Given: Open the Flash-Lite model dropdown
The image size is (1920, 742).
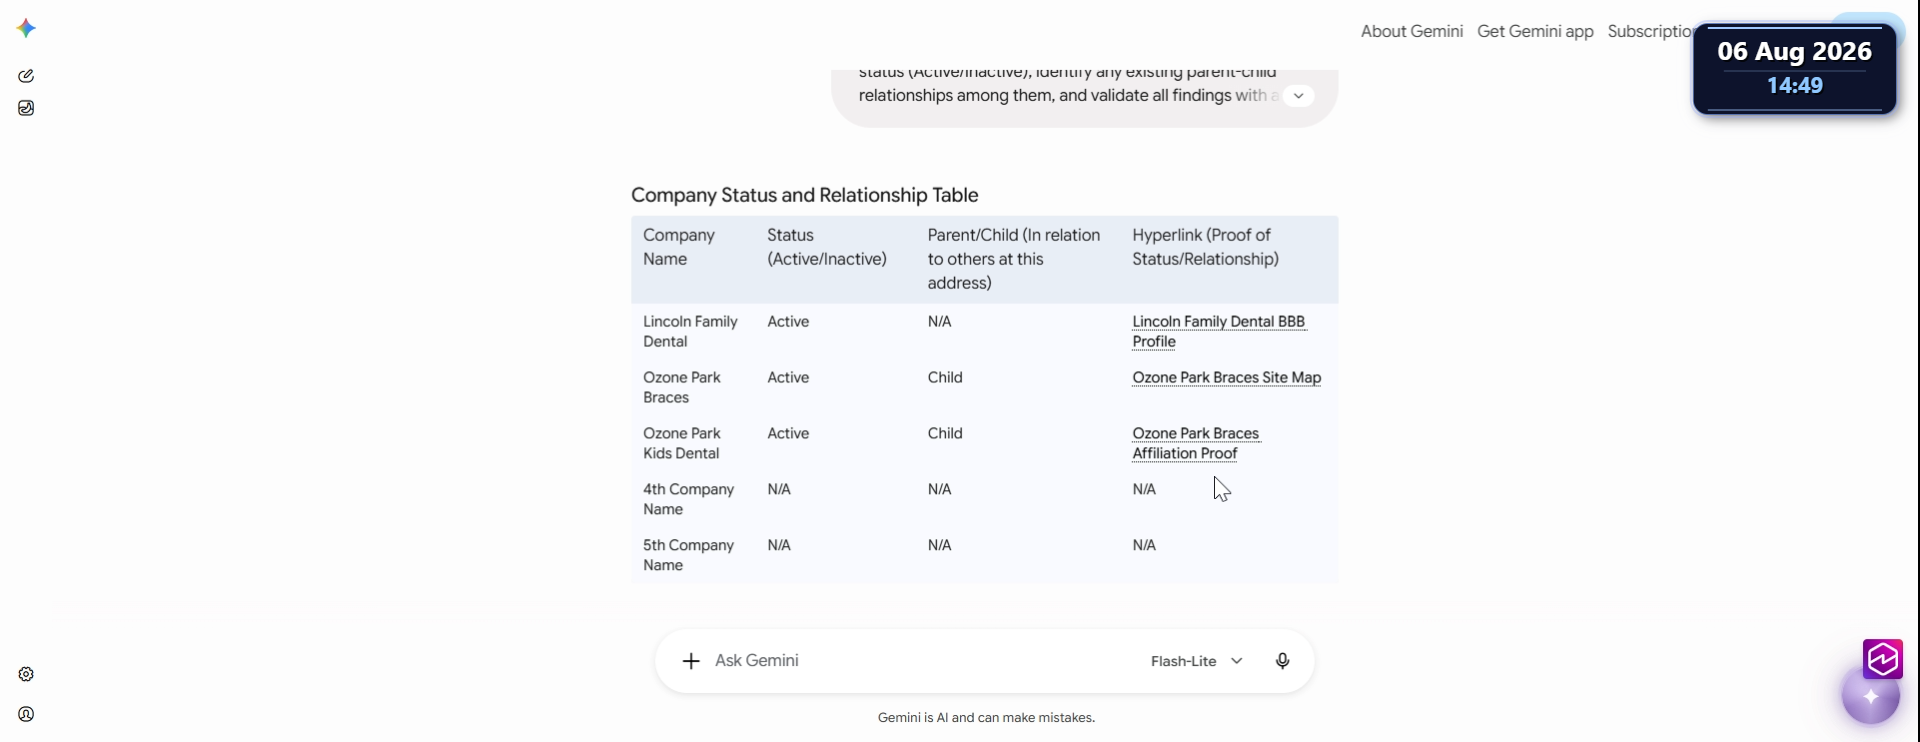Looking at the screenshot, I should click(x=1197, y=661).
